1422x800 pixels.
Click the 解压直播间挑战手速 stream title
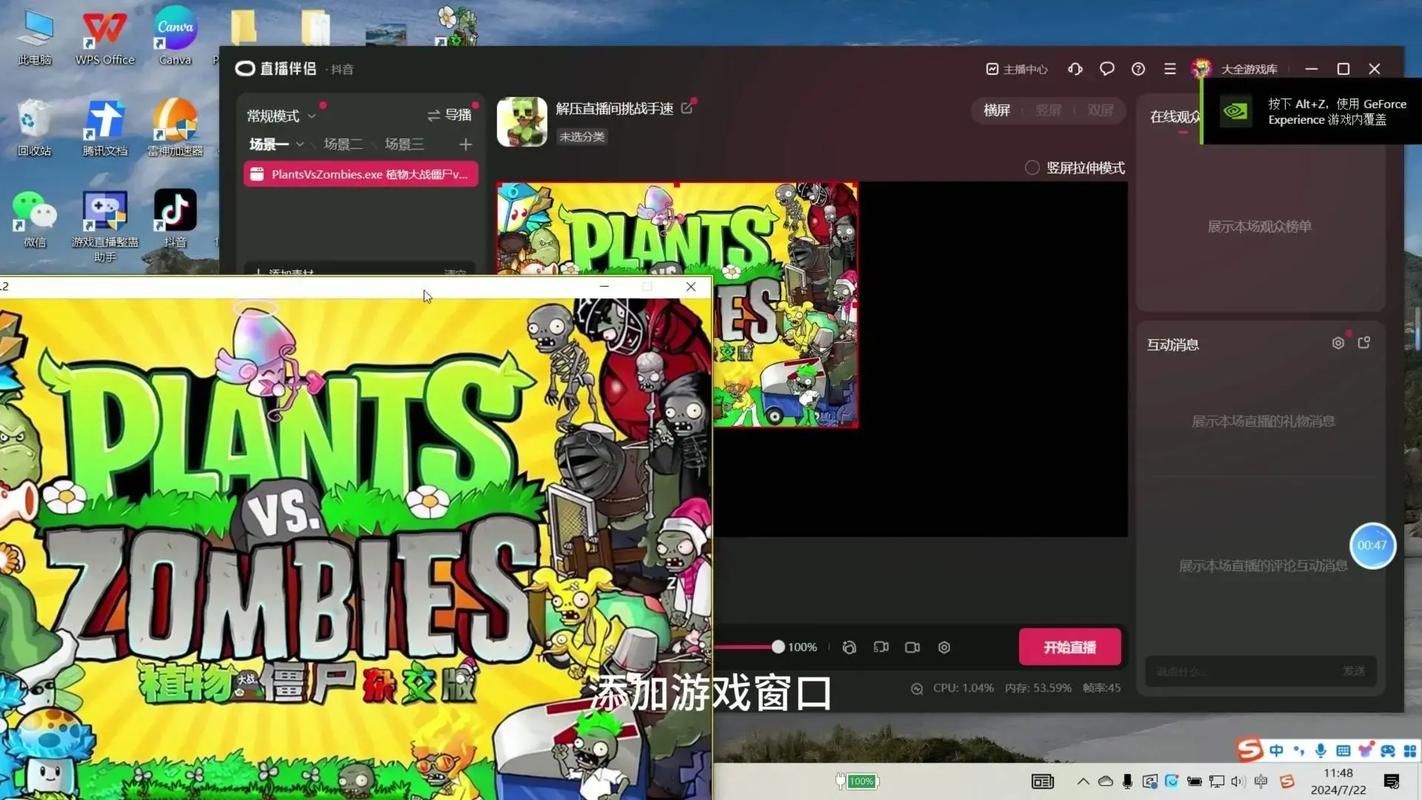(x=615, y=108)
